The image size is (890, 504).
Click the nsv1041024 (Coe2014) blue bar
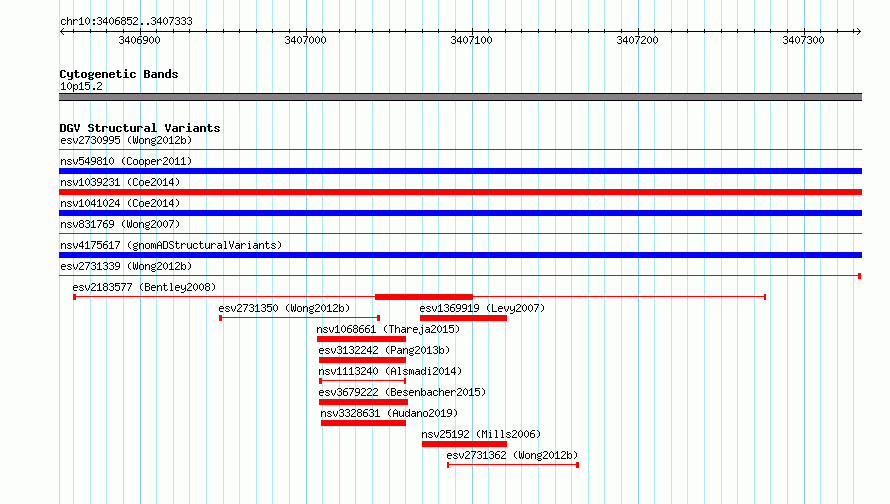pyautogui.click(x=460, y=213)
